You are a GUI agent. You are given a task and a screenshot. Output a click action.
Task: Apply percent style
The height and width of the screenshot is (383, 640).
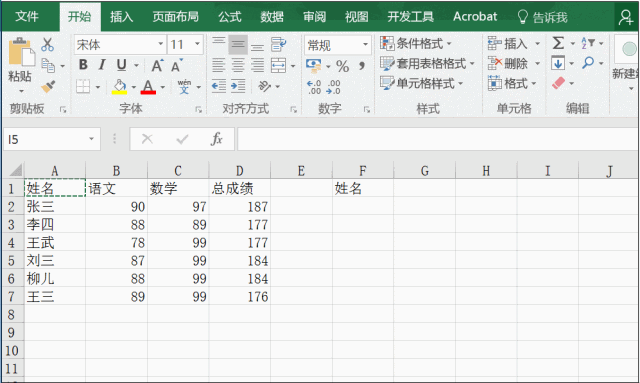[x=342, y=66]
